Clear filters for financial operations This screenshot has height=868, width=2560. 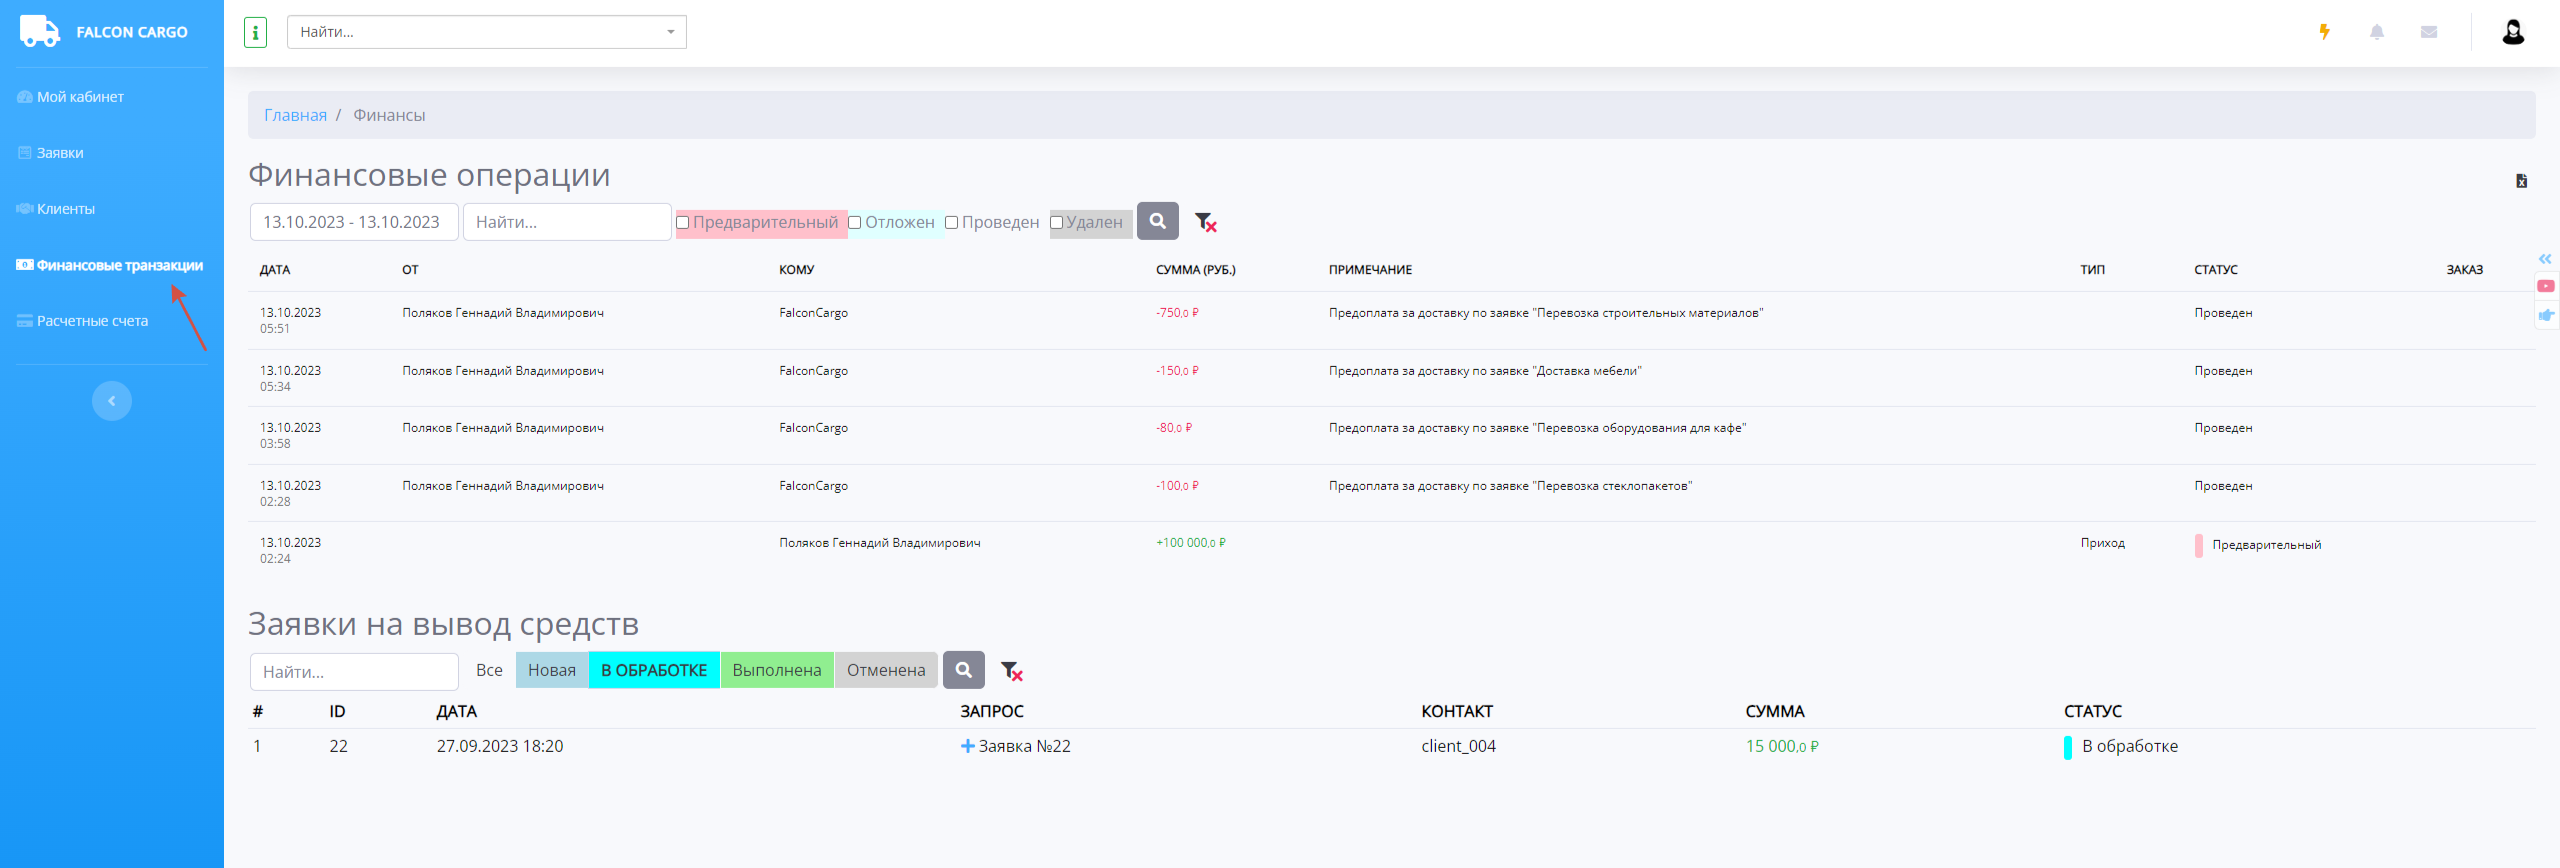[1206, 222]
